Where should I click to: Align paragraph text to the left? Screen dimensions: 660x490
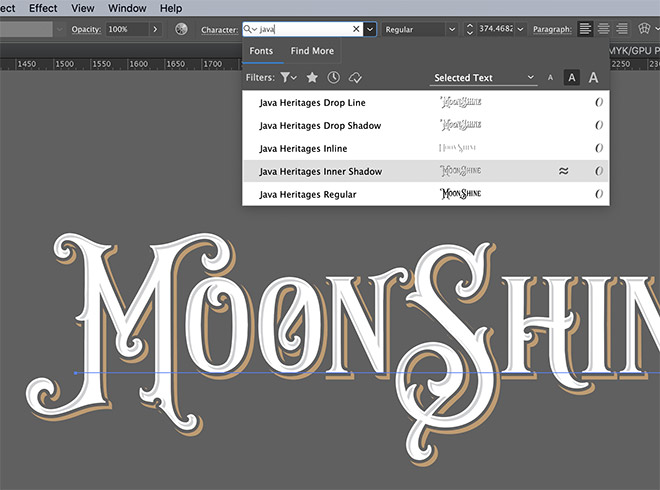585,29
